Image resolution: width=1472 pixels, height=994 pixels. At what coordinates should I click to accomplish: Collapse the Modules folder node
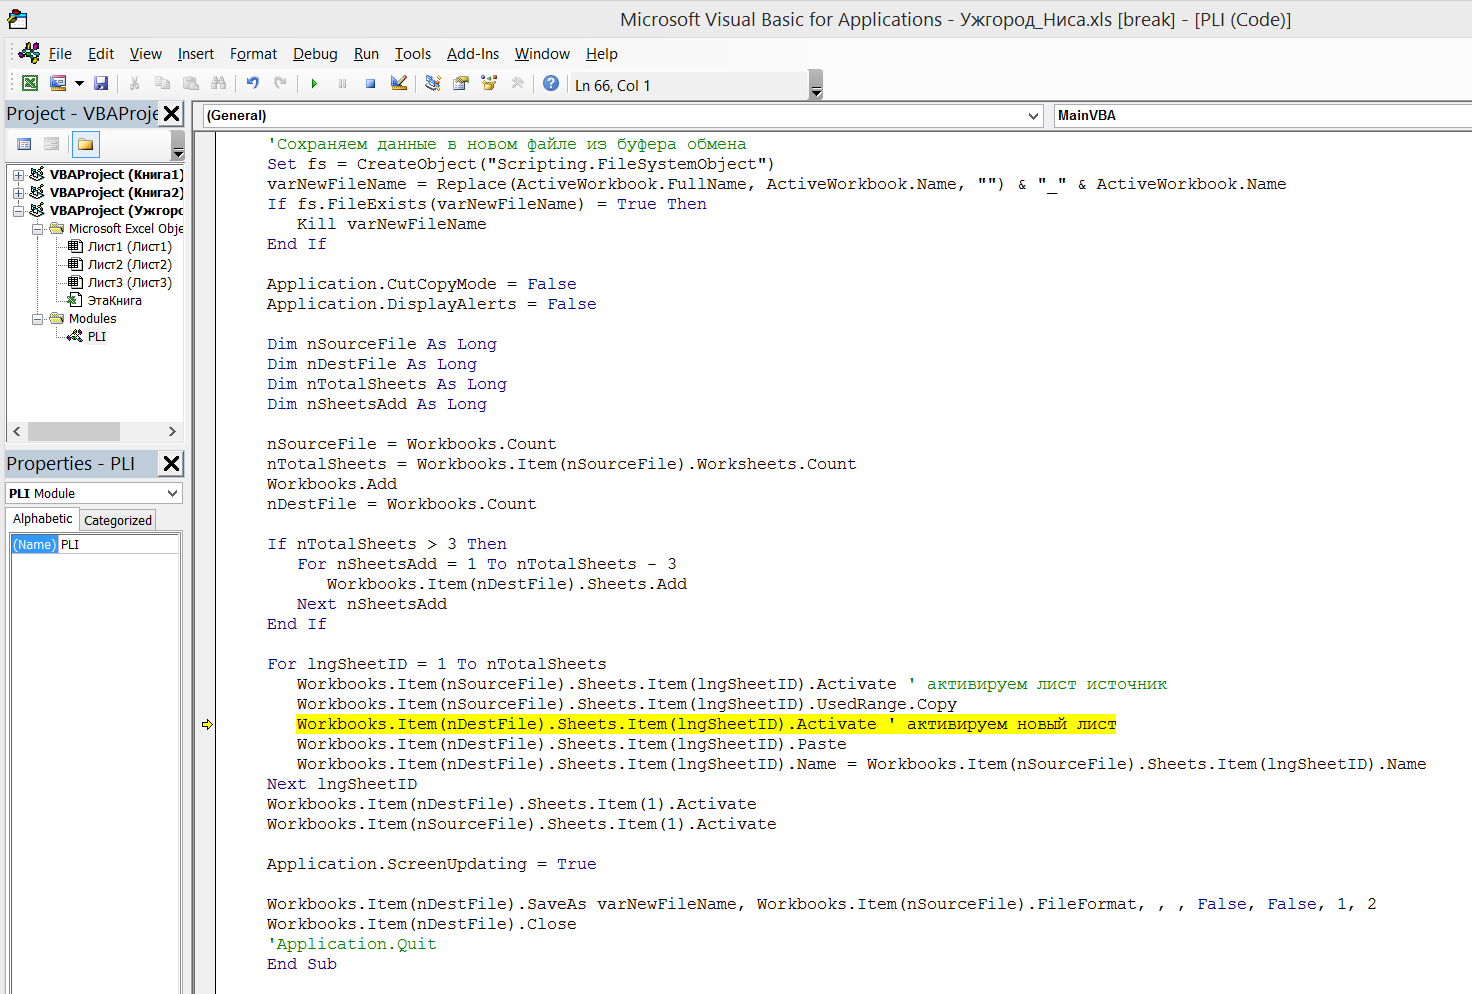coord(37,319)
